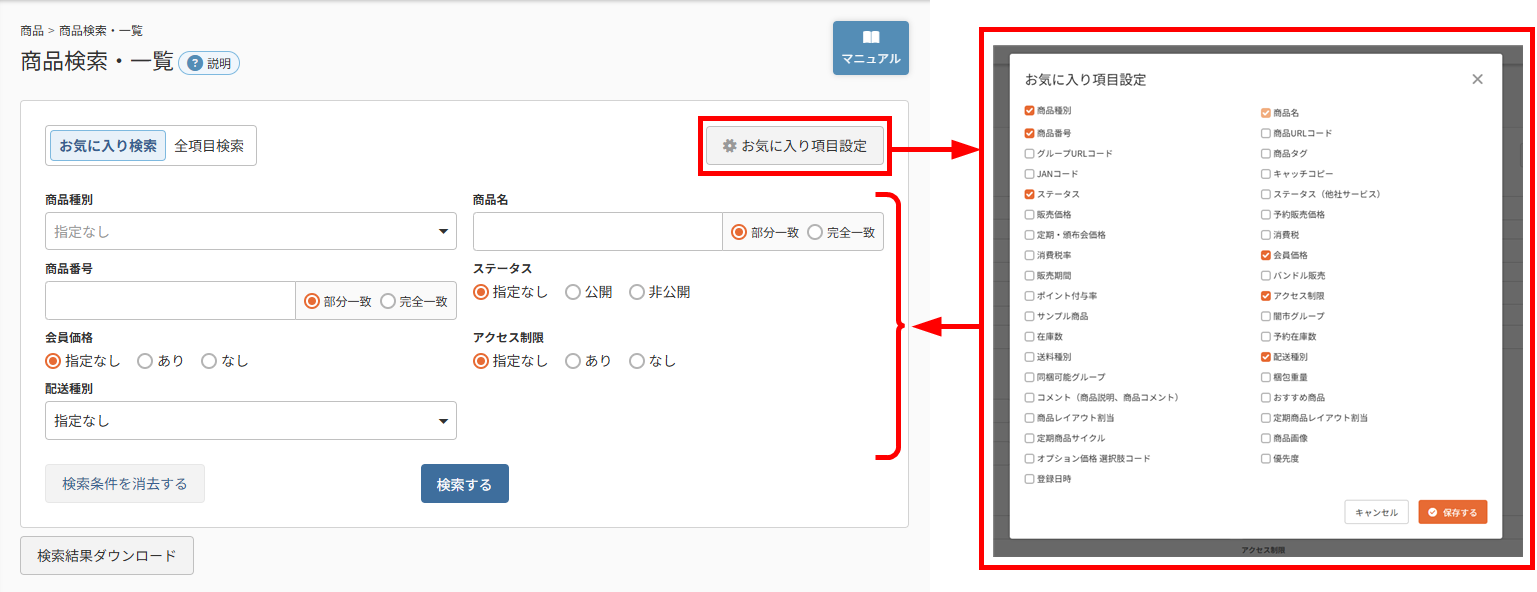The image size is (1537, 592).
Task: Set ステータス to 公開
Action: (x=573, y=292)
